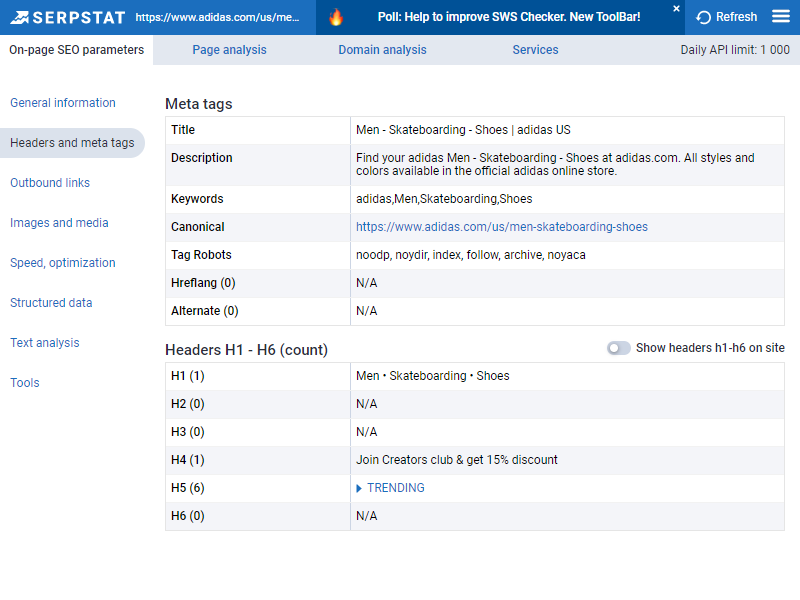This screenshot has width=800, height=600.
Task: Click the Canonical row label
Action: click(x=197, y=227)
